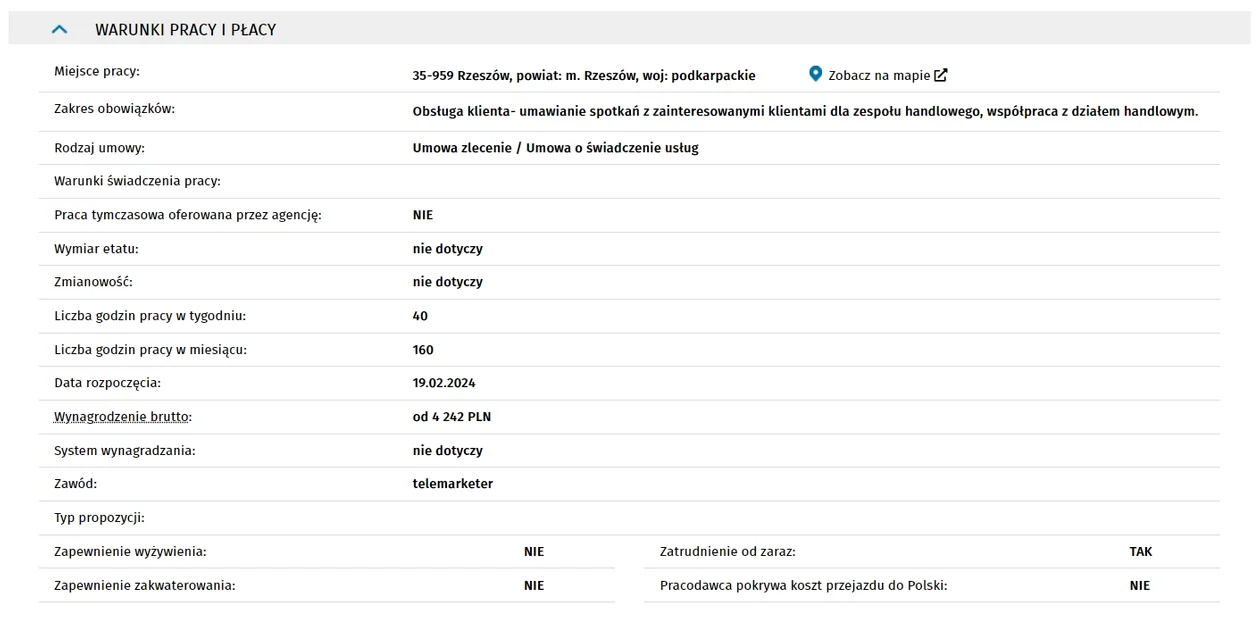The height and width of the screenshot is (639, 1260).
Task: Click the salary value od 4 242 PLN
Action: coord(452,417)
